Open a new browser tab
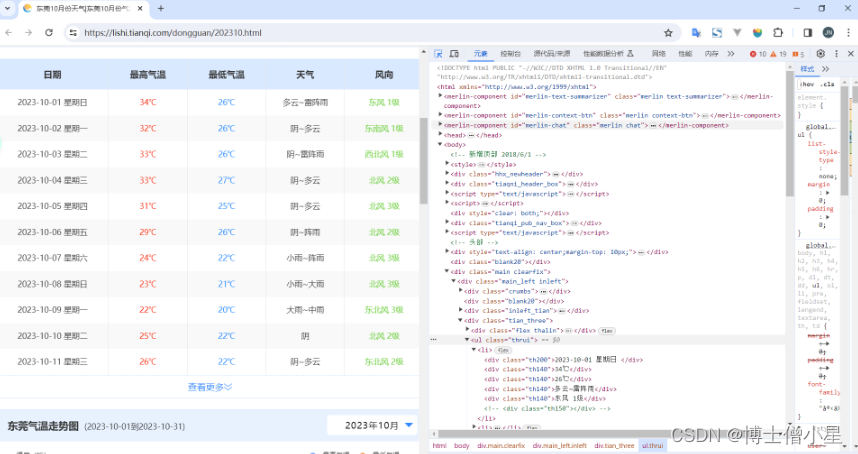858x454 pixels. pos(161,9)
